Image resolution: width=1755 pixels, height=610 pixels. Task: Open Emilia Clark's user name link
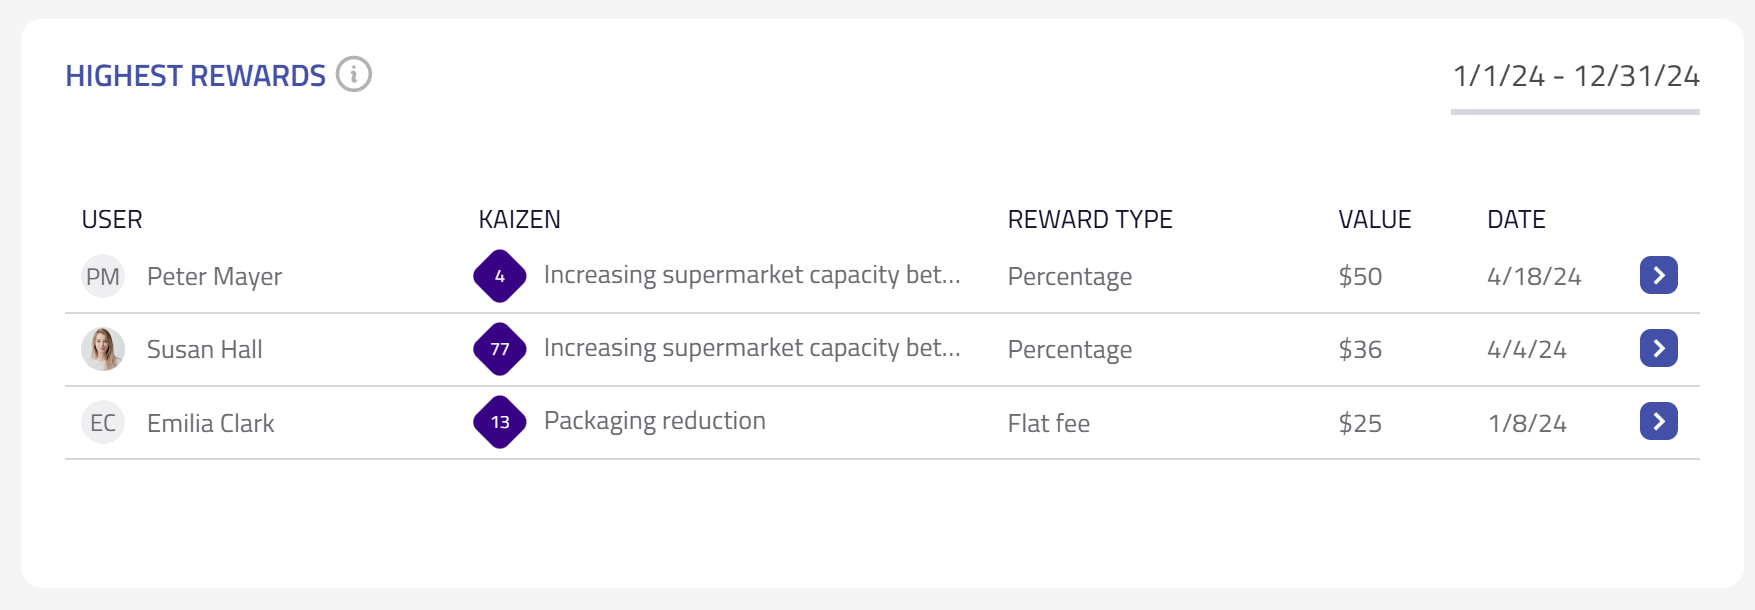pyautogui.click(x=210, y=424)
